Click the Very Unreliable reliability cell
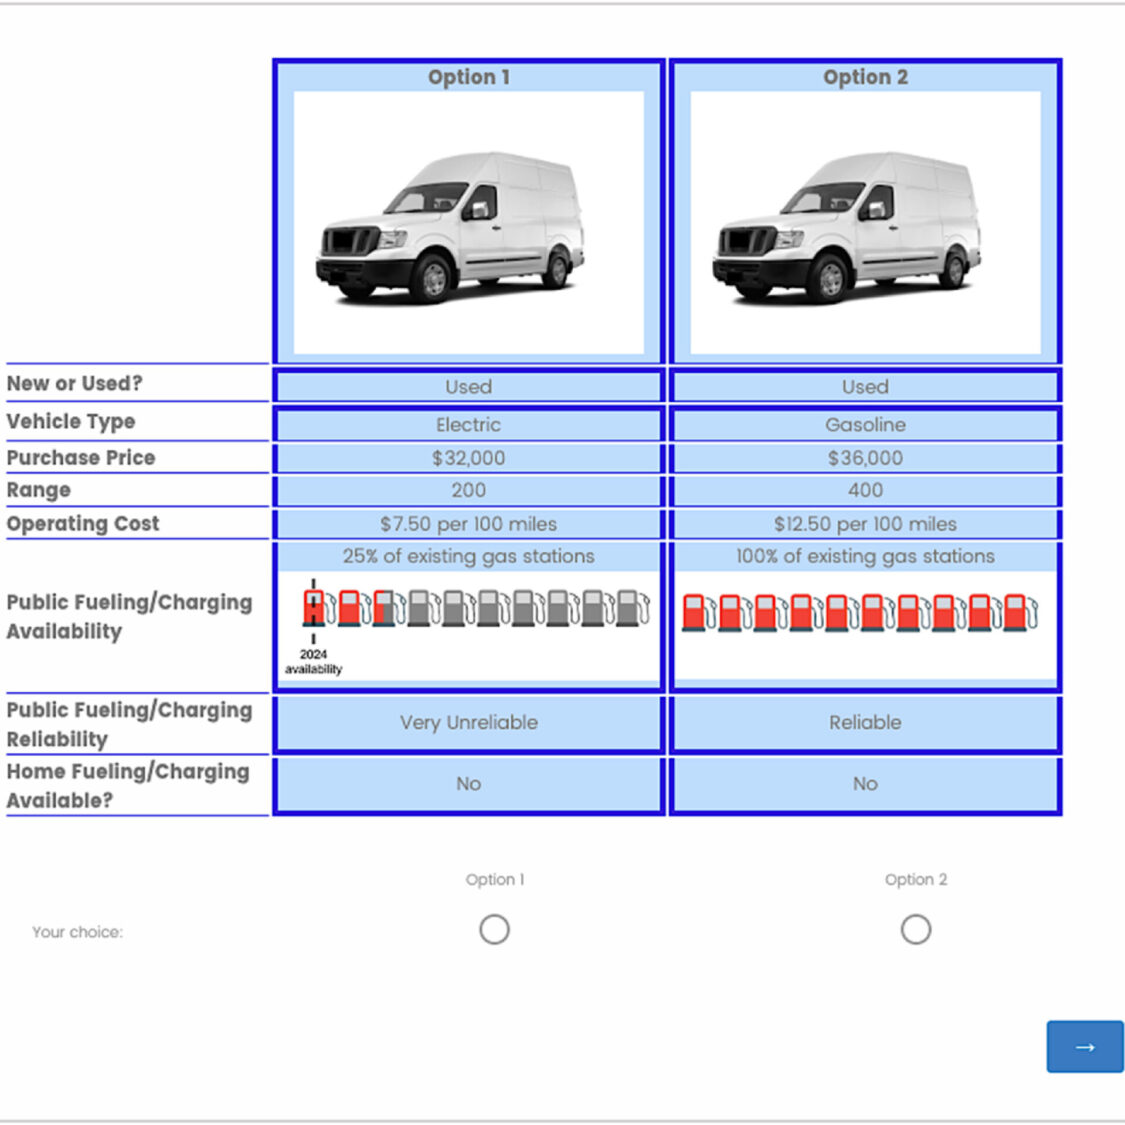 tap(468, 723)
